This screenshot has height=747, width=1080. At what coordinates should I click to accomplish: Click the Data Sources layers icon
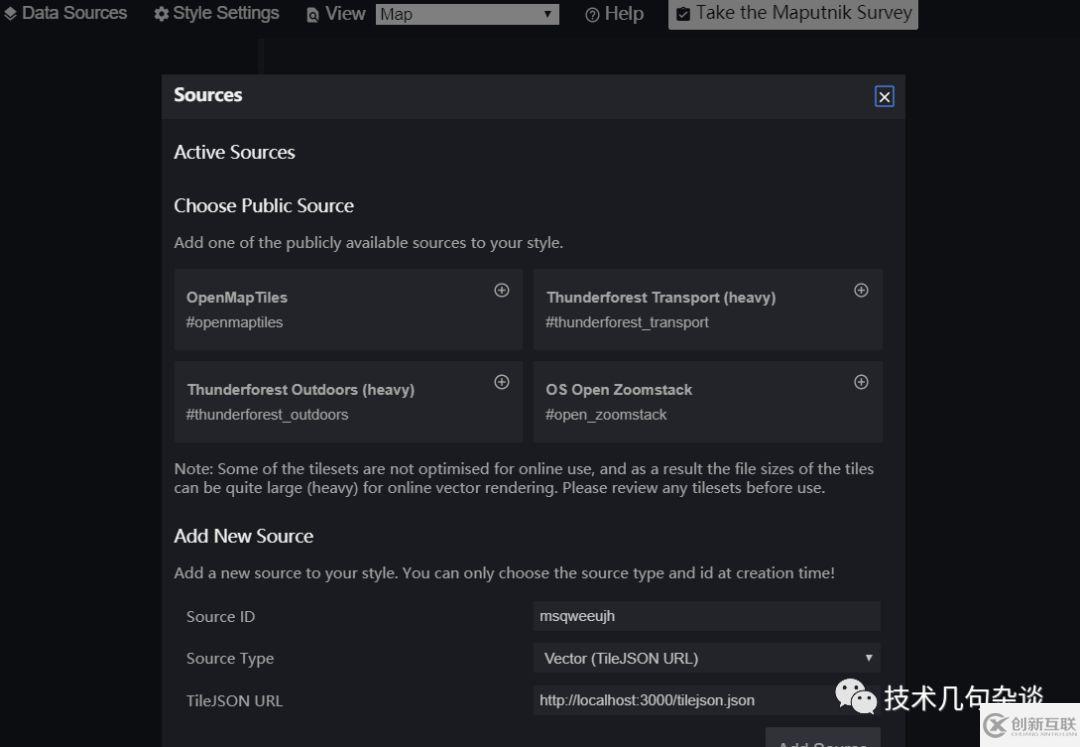coord(10,14)
